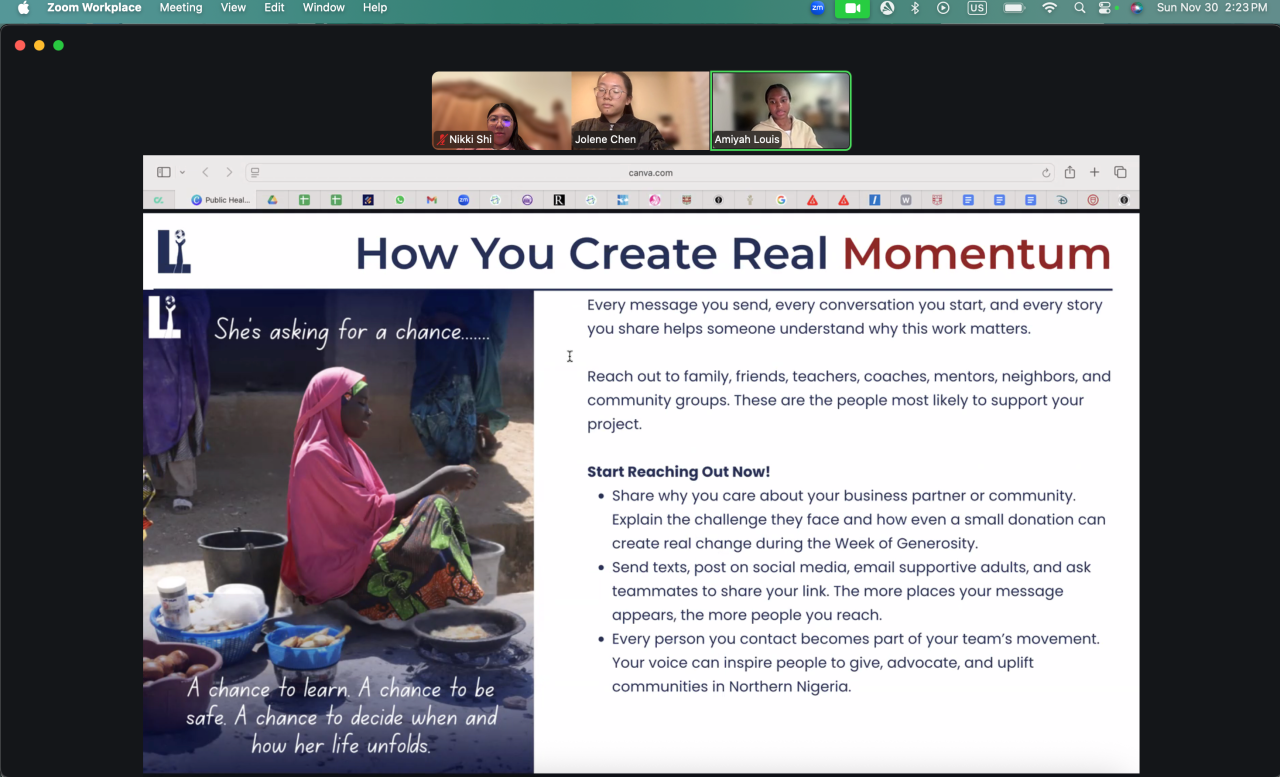
Task: Open the Apple menu
Action: click(23, 8)
